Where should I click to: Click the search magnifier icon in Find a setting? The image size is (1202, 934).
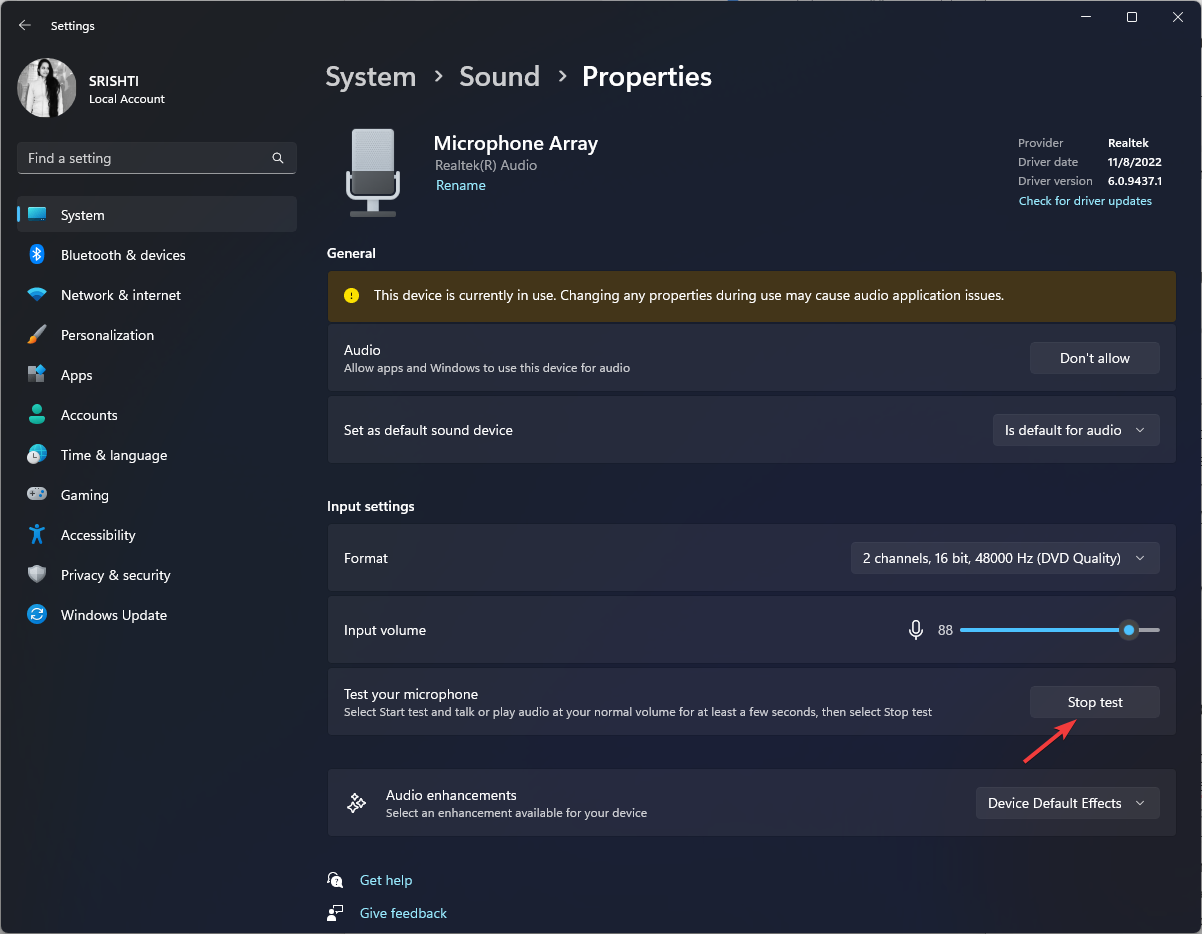[x=278, y=158]
